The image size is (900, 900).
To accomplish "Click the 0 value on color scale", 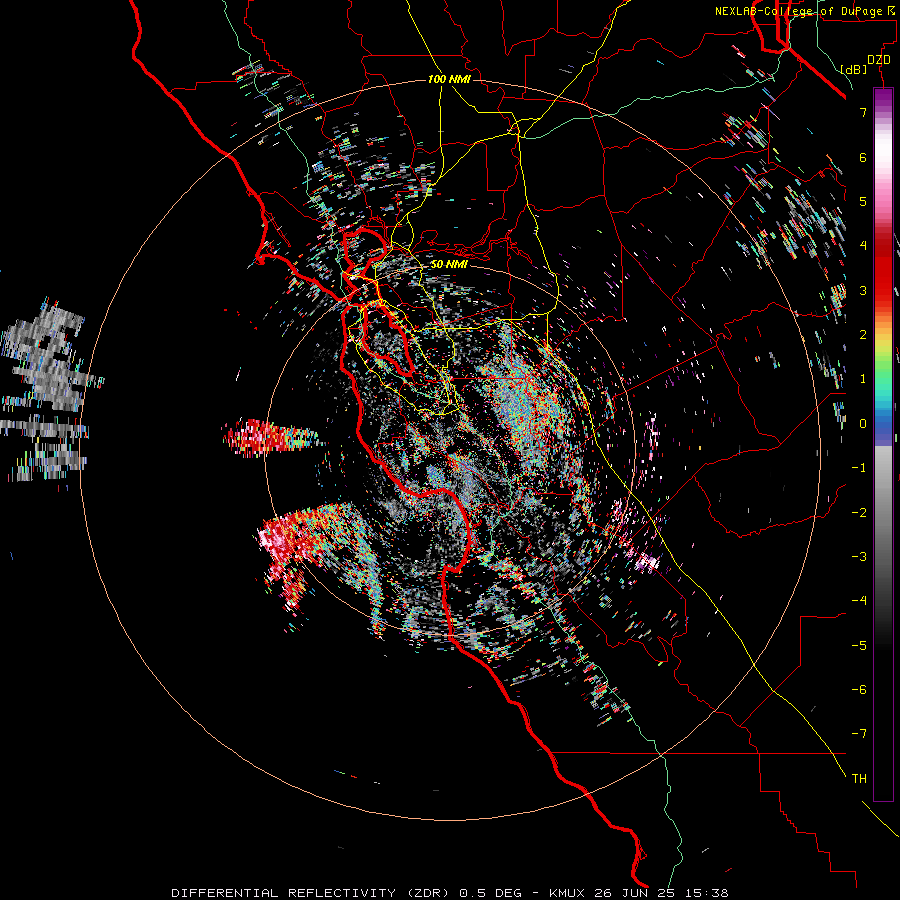I will click(x=863, y=424).
